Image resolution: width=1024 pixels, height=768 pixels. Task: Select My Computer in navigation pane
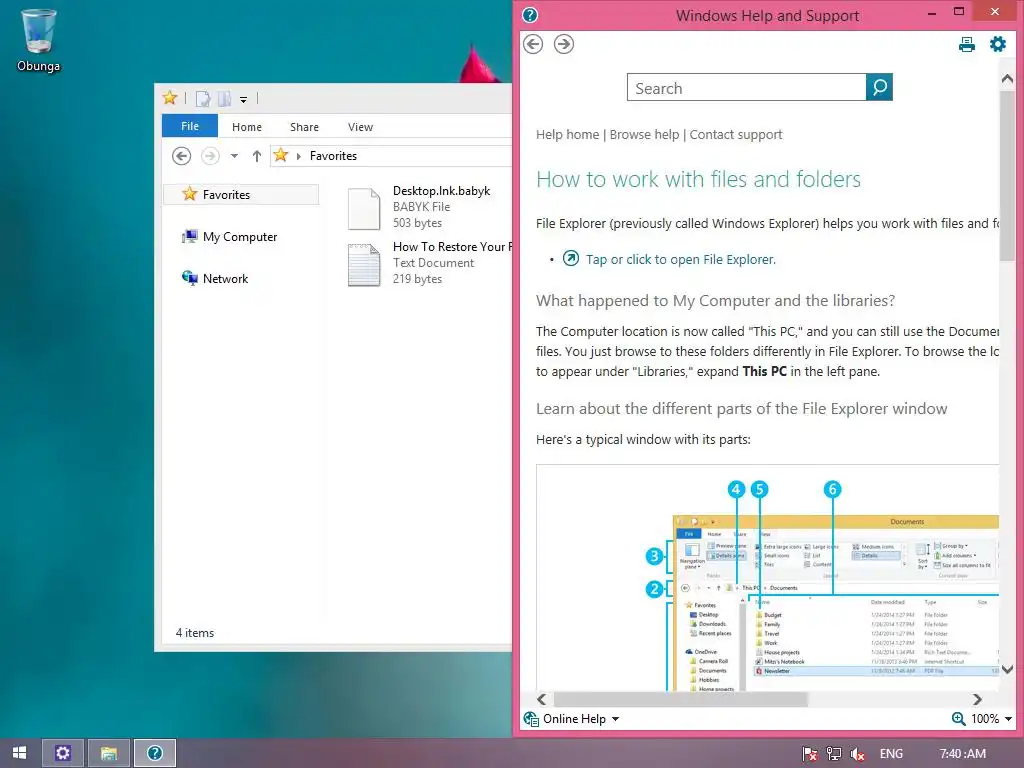point(229,236)
